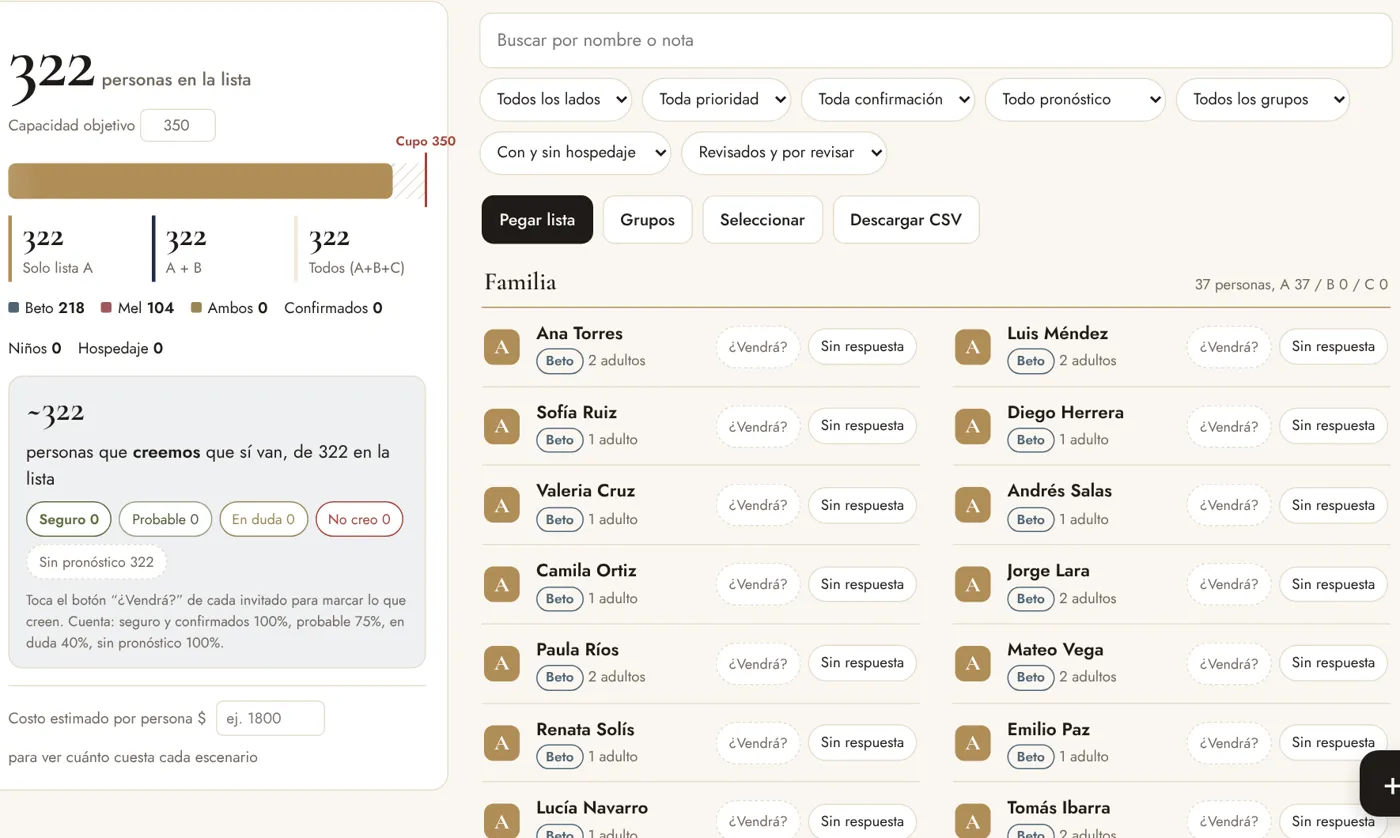Click Sin respuesta for Mateo Vega
Screen dimensions: 1400x838
coord(1333,663)
